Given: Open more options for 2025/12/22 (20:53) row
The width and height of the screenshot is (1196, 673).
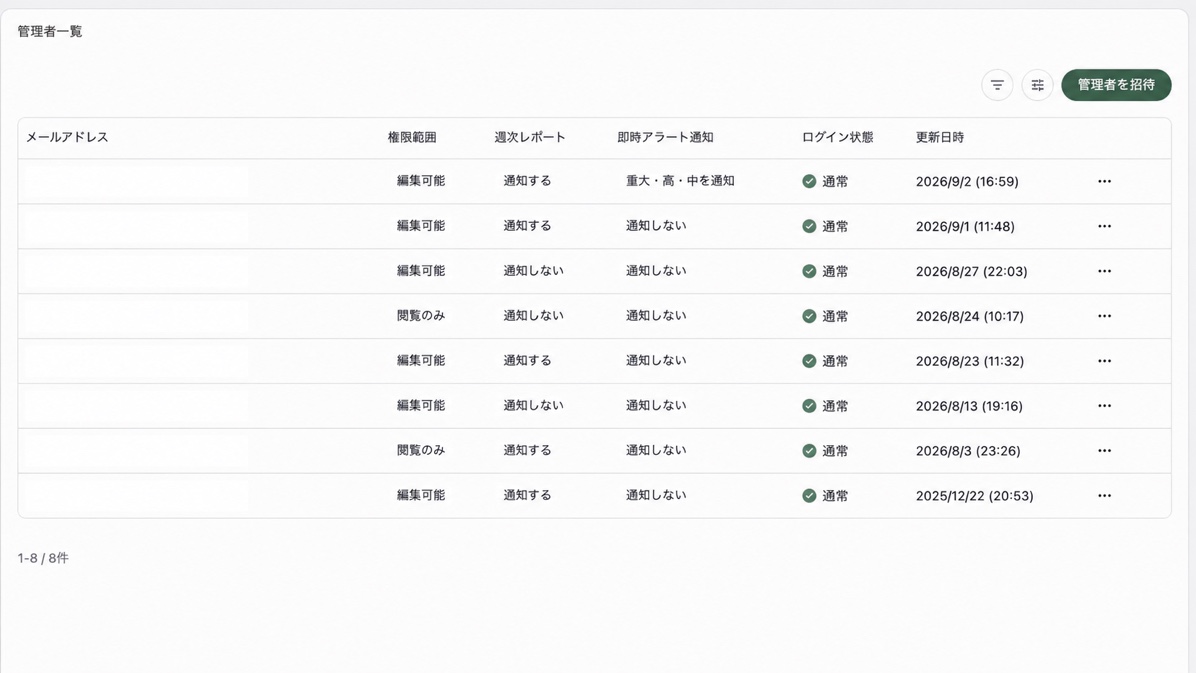Looking at the screenshot, I should point(1104,496).
